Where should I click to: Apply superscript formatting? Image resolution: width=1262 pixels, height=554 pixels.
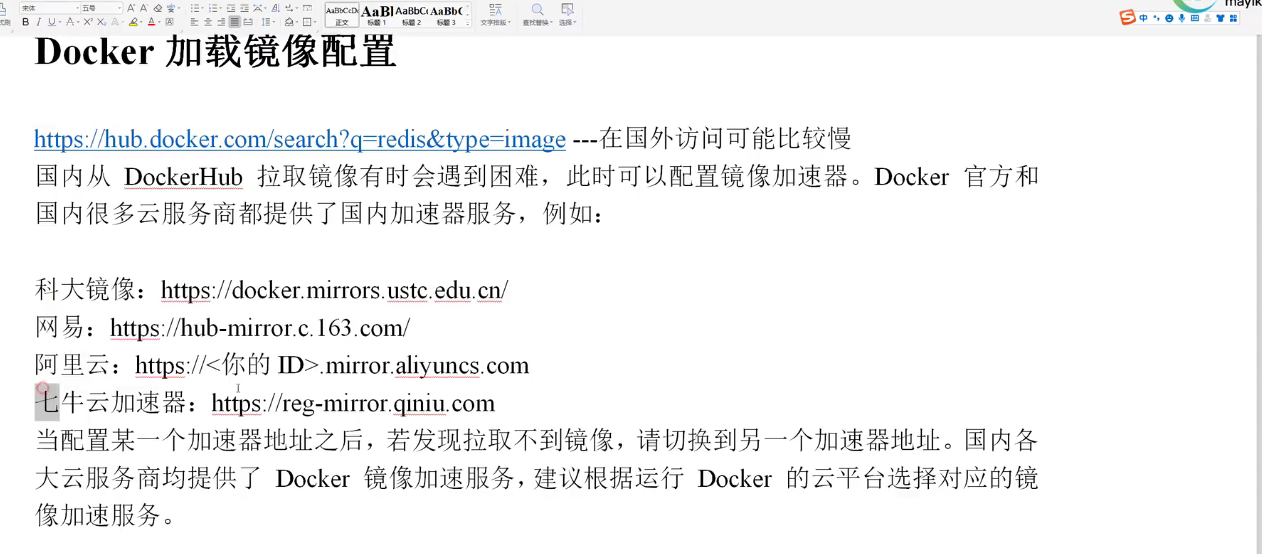[88, 22]
